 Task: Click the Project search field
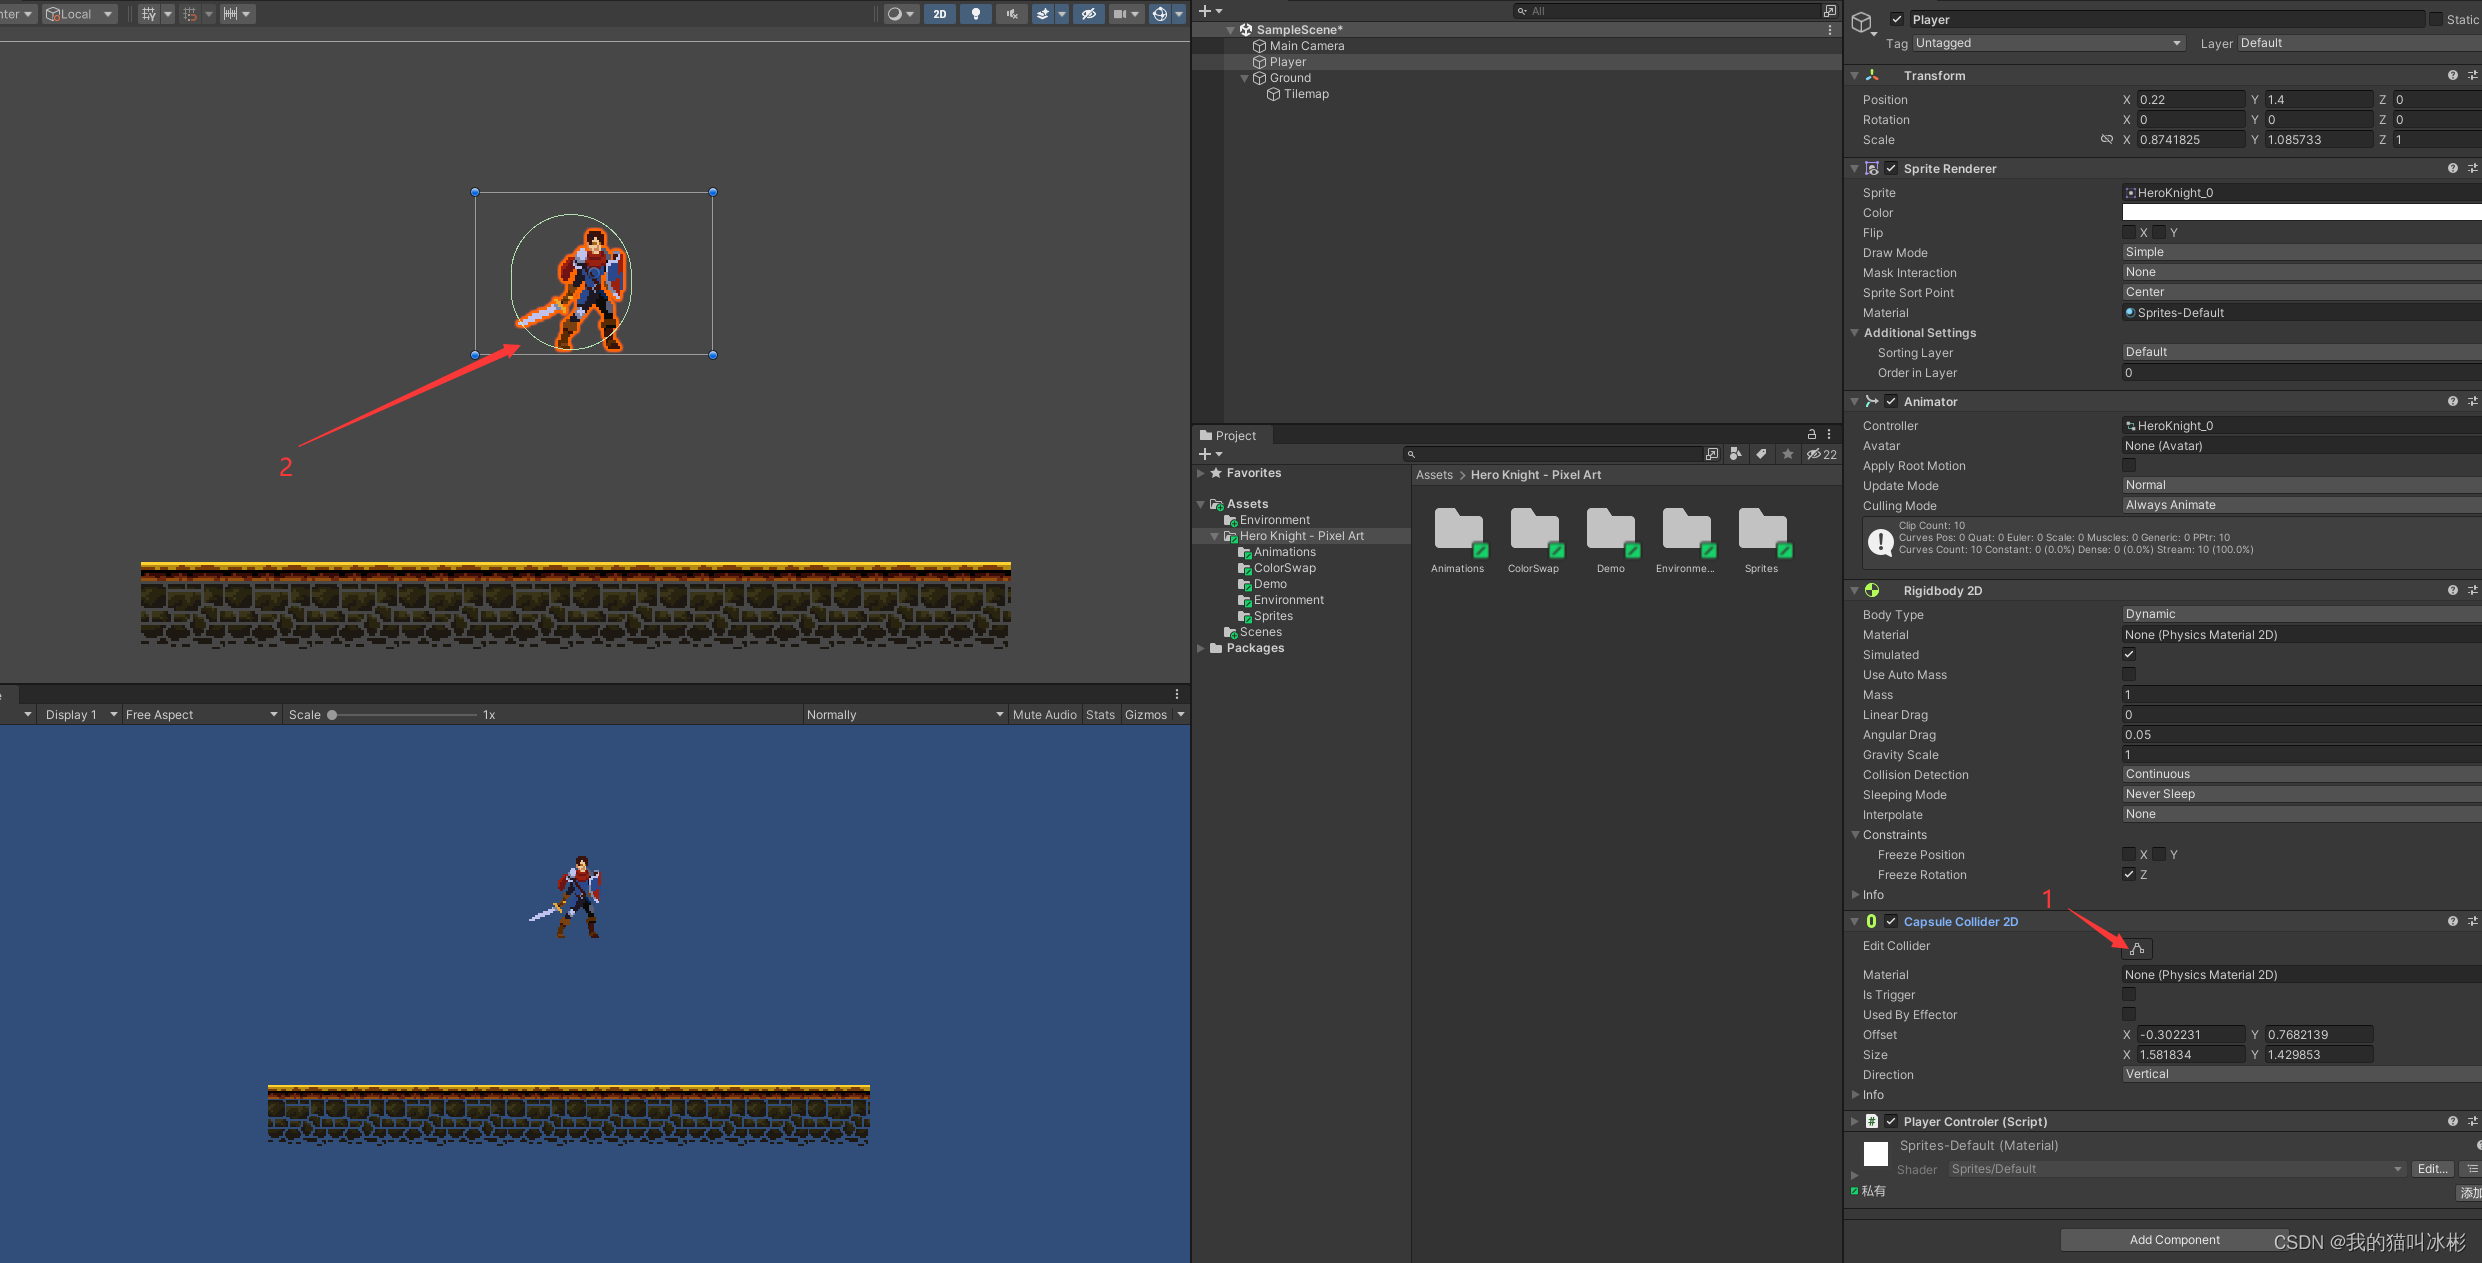[1554, 454]
